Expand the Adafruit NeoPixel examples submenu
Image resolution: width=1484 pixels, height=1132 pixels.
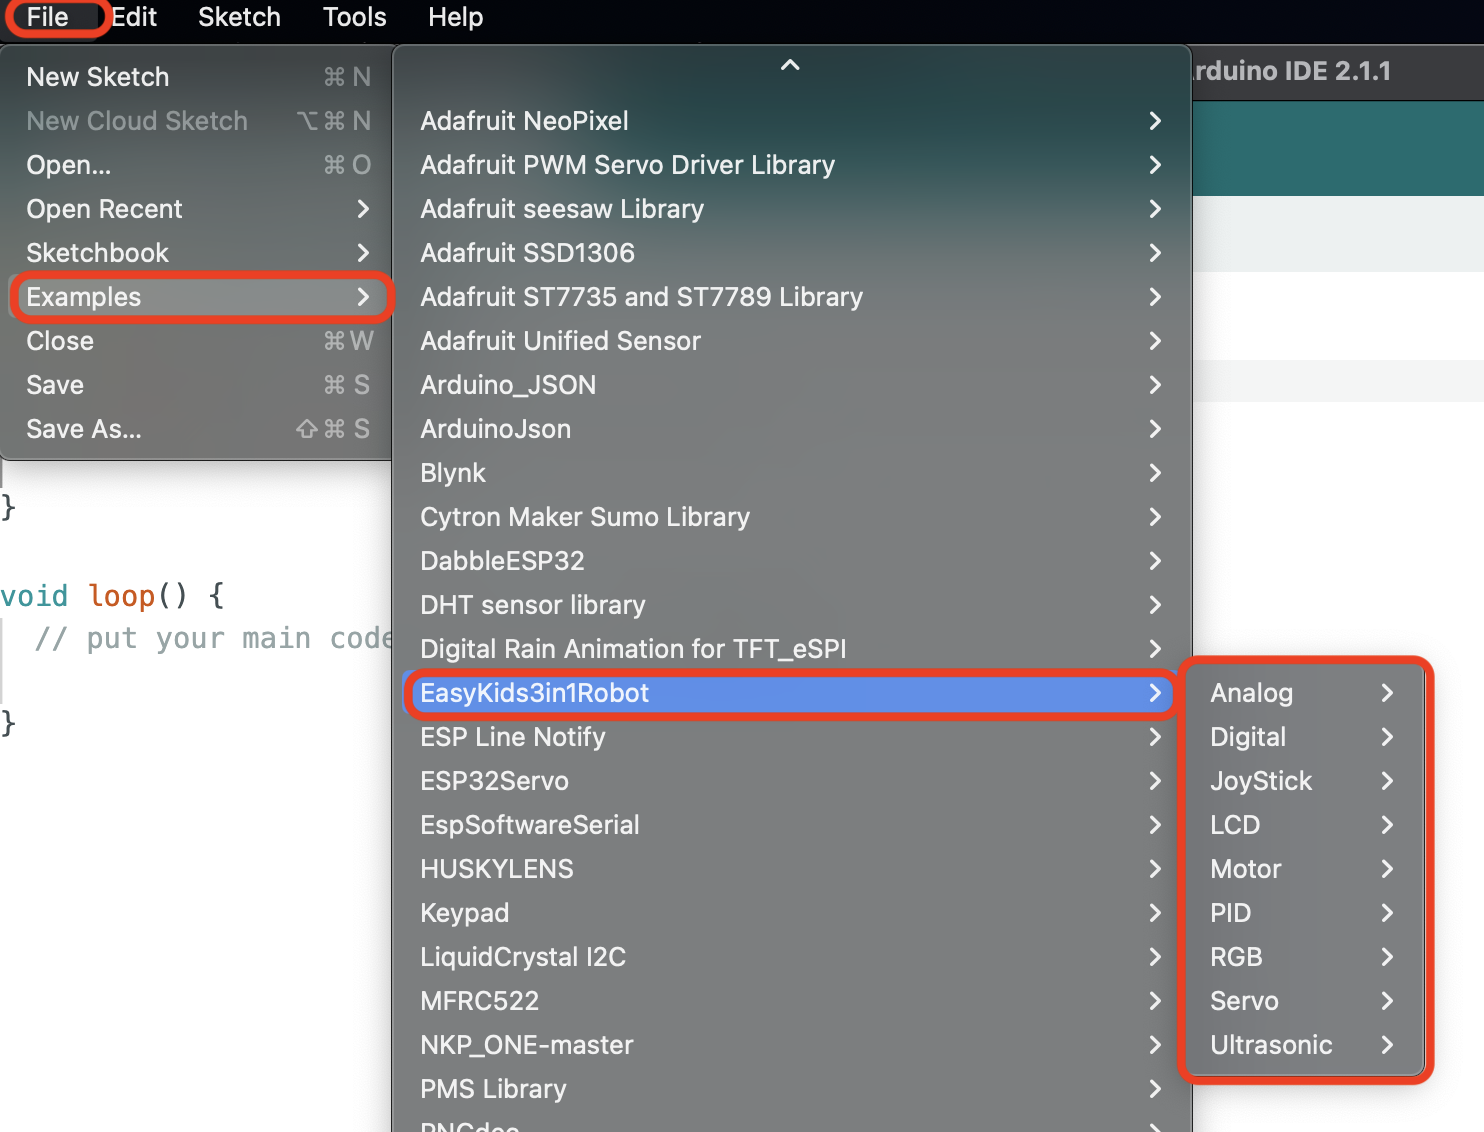coord(524,120)
